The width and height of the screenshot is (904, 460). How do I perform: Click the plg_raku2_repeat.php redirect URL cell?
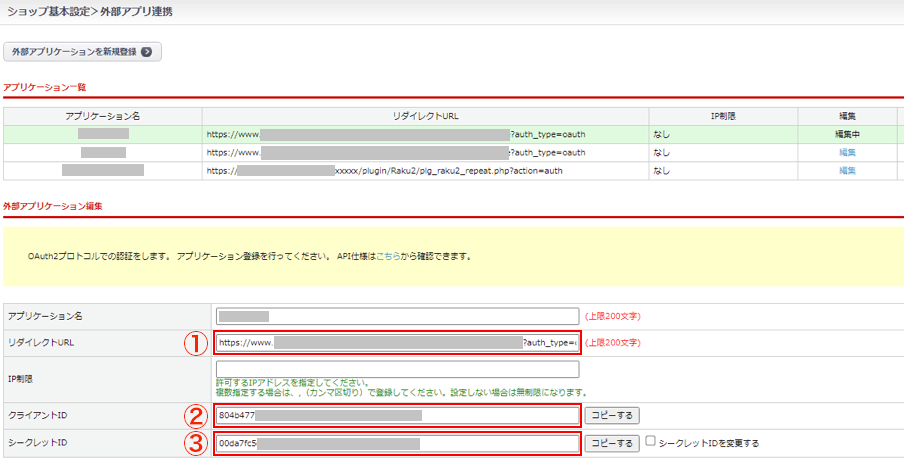pyautogui.click(x=425, y=171)
